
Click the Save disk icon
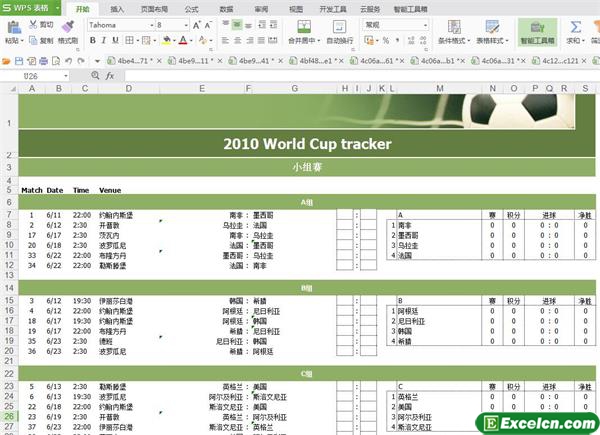pyautogui.click(x=19, y=61)
